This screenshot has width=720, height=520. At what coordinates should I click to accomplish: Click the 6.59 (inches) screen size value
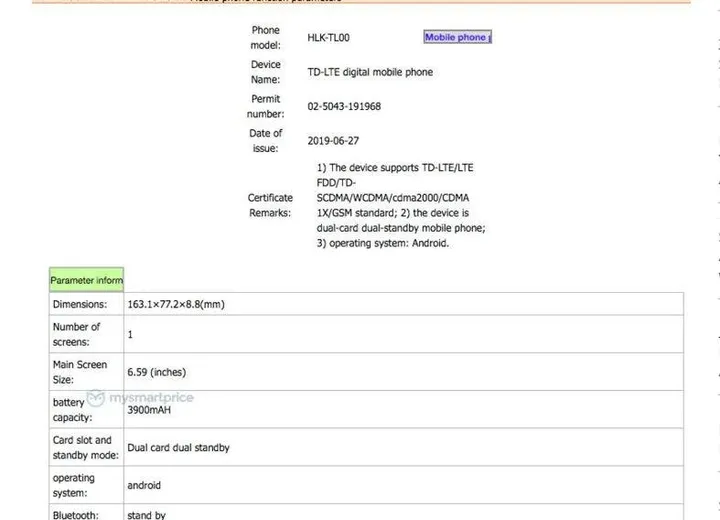coord(156,372)
